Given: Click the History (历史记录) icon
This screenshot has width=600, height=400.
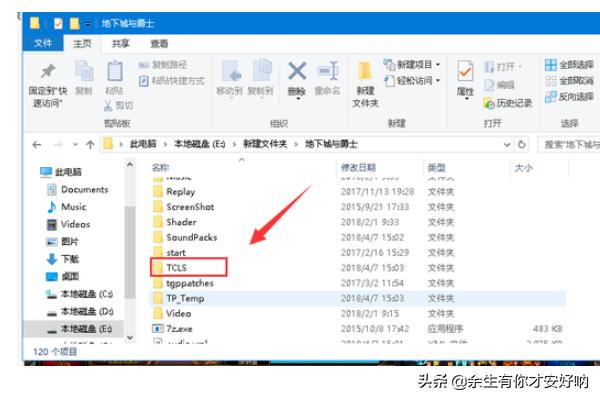Looking at the screenshot, I should coord(490,103).
